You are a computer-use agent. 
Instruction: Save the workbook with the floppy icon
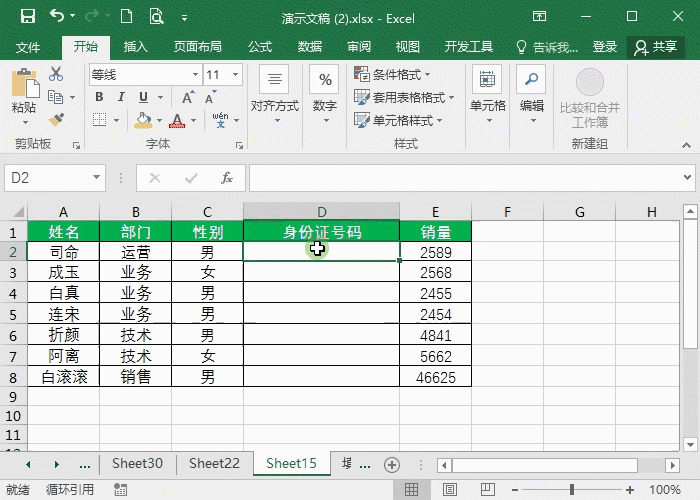28,17
